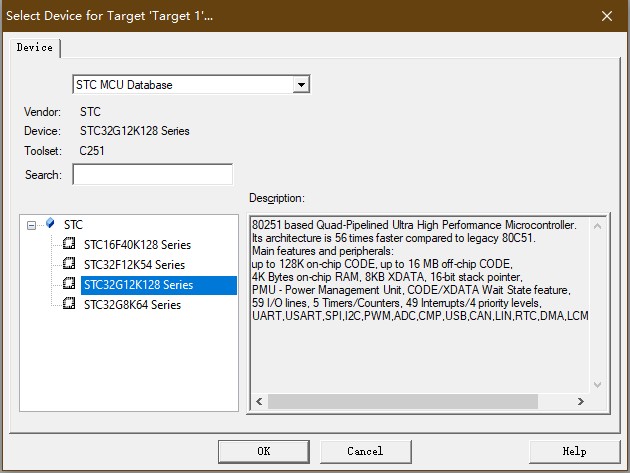Click the Cancel button
Screen dimensions: 630x473
tap(365, 451)
